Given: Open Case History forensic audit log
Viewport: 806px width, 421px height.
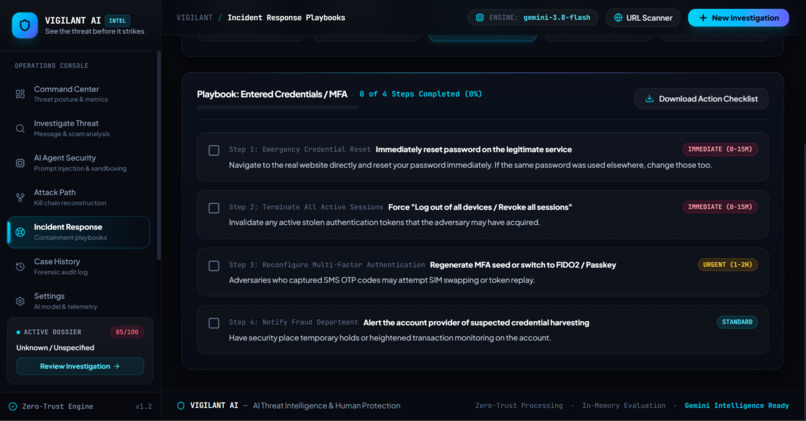Looking at the screenshot, I should coord(79,266).
